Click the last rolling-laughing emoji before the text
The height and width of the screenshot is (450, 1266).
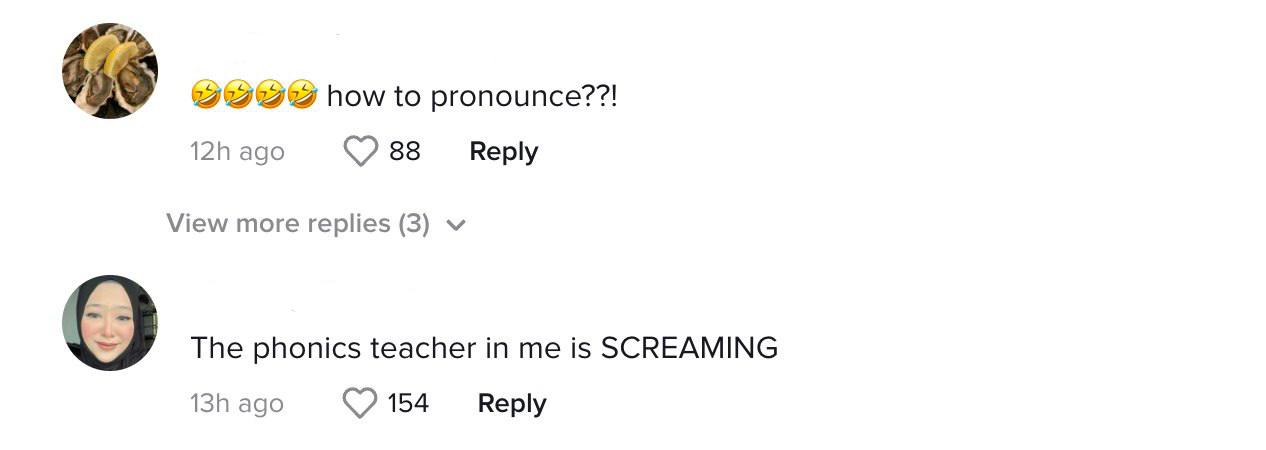[302, 96]
